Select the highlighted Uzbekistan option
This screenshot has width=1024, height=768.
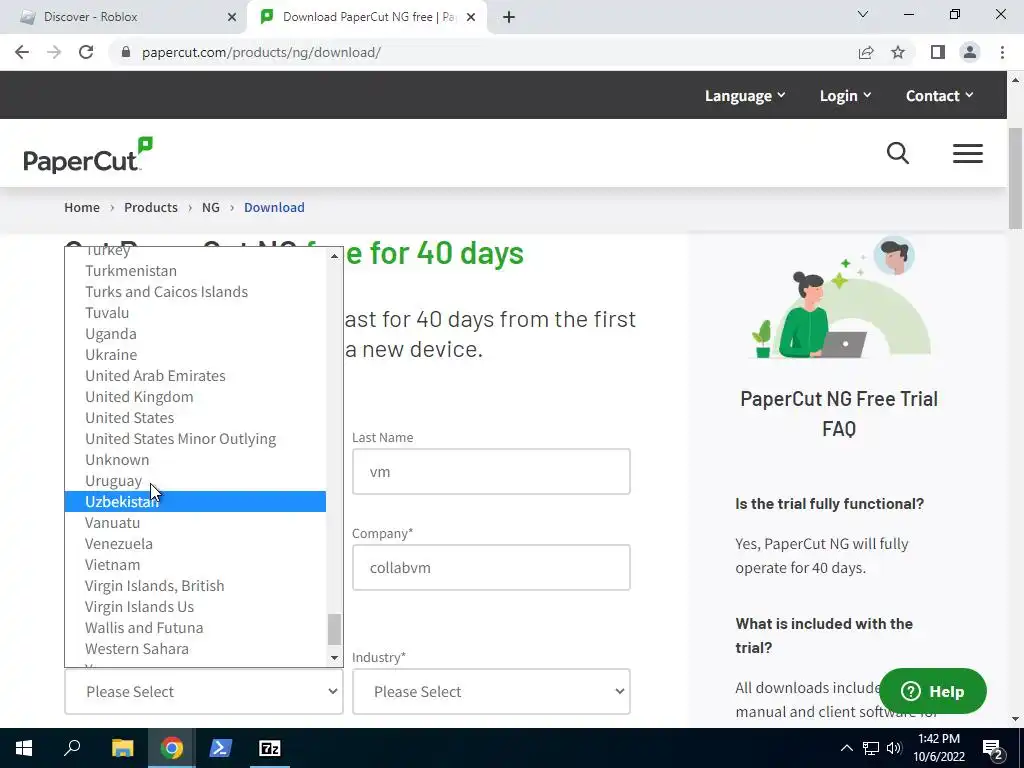click(195, 502)
